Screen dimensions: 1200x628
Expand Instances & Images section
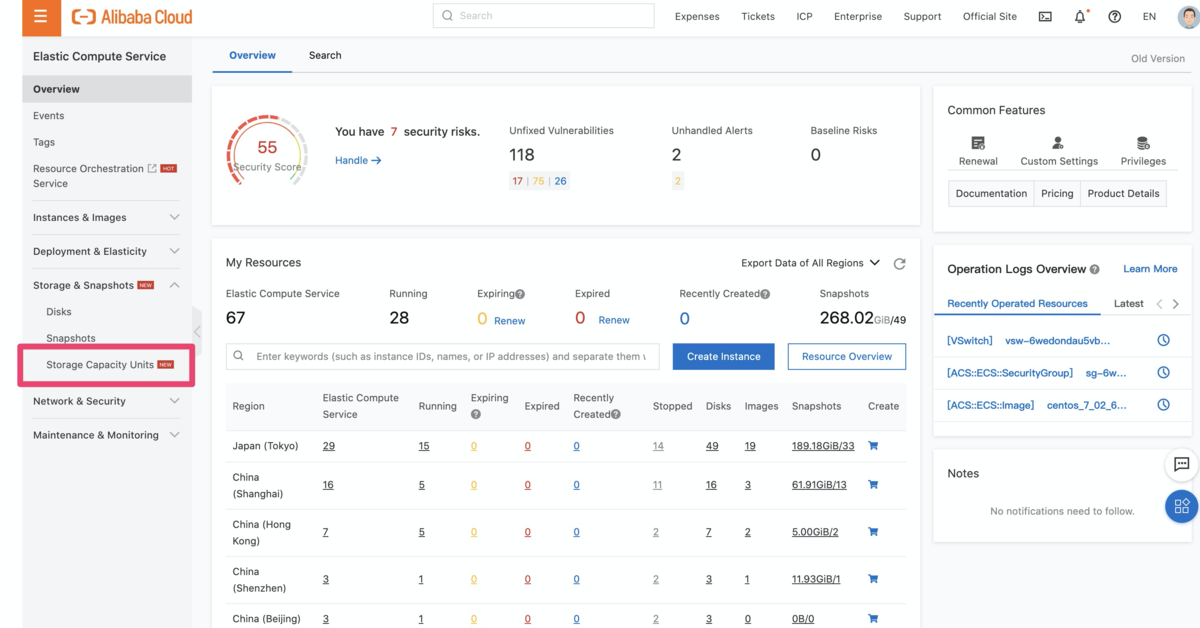pos(174,217)
